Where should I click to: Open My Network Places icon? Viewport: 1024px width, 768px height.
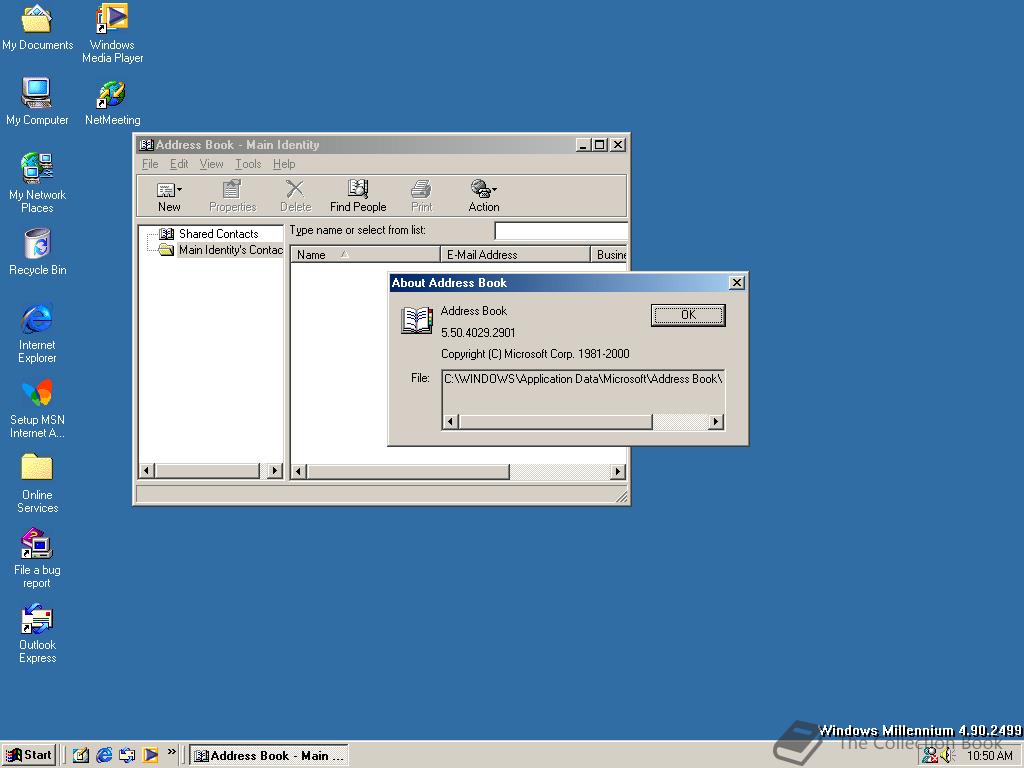[x=37, y=183]
